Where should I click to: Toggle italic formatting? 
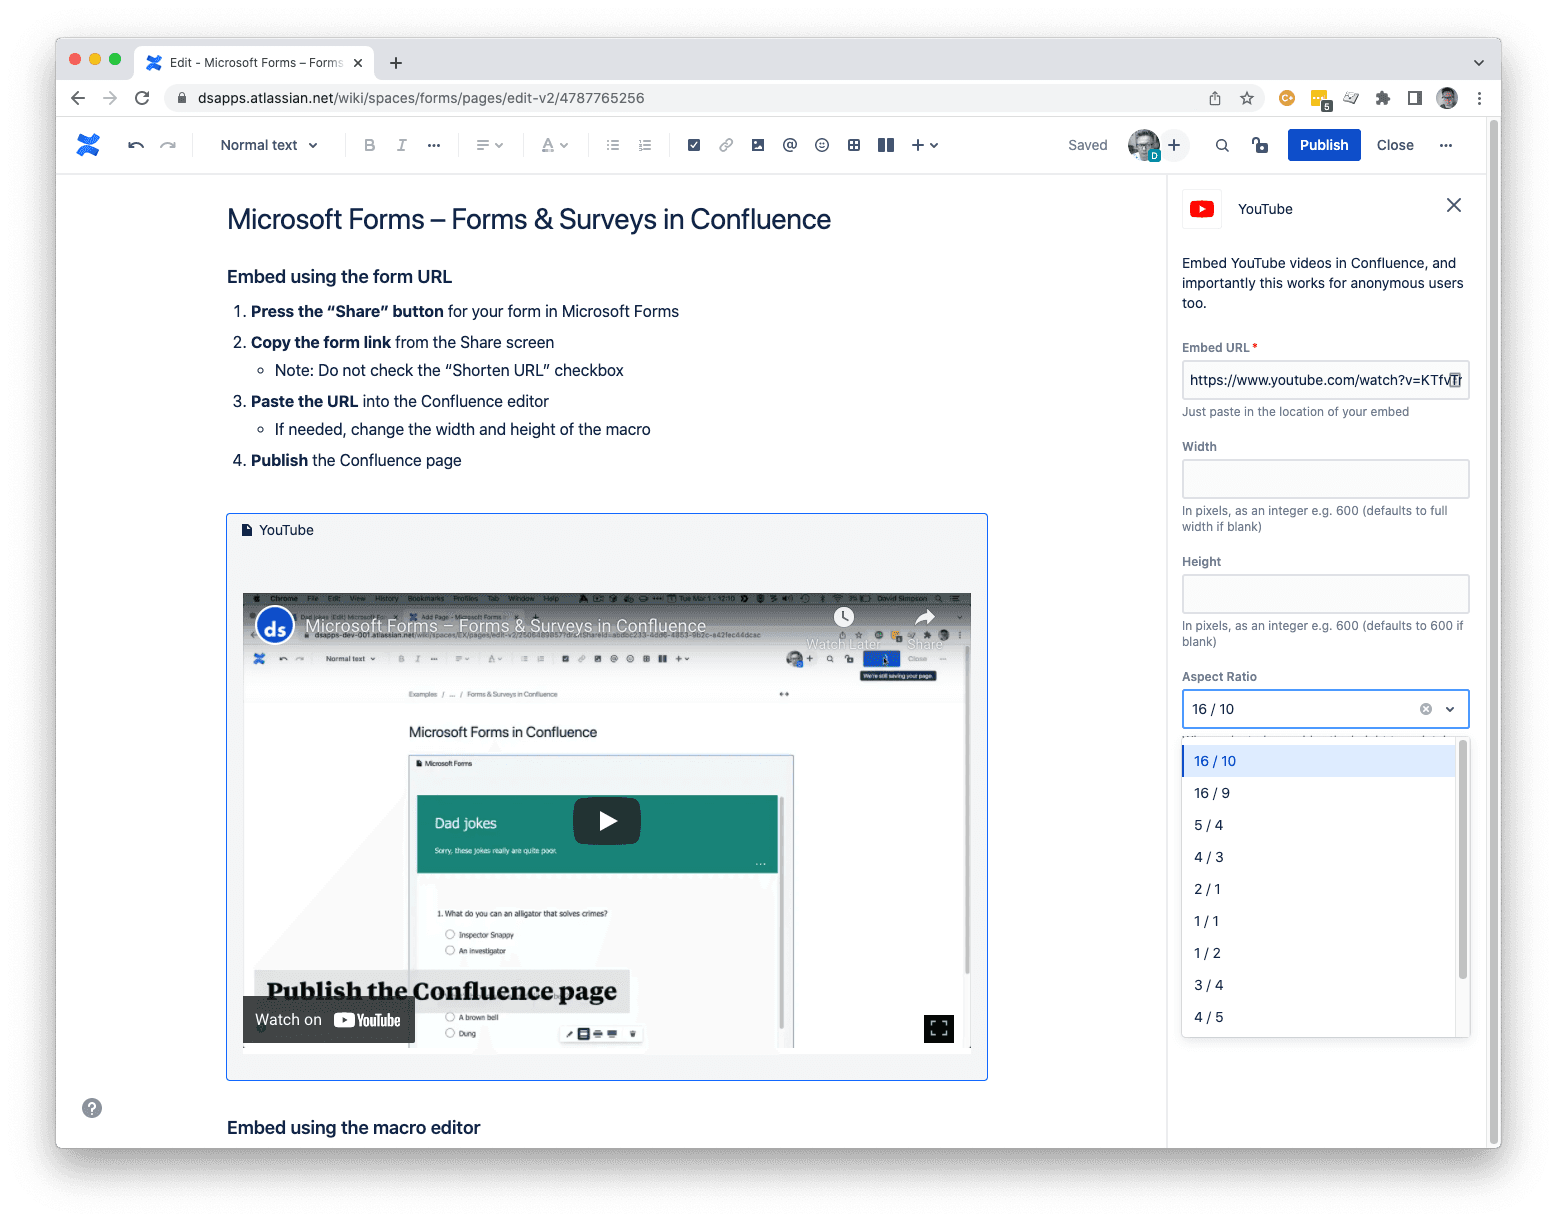(x=402, y=145)
